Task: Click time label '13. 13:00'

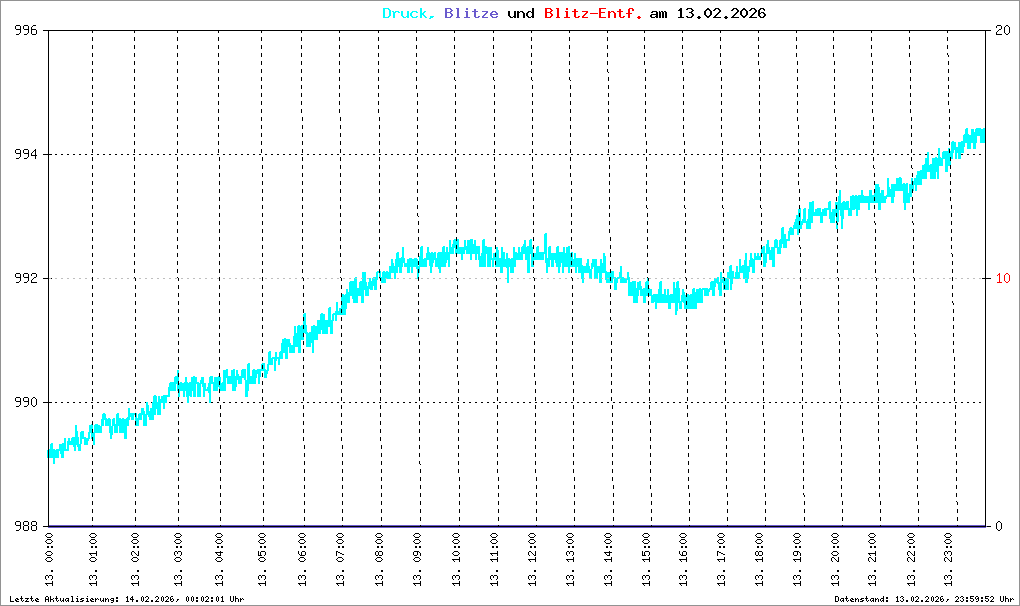Action: [571, 559]
